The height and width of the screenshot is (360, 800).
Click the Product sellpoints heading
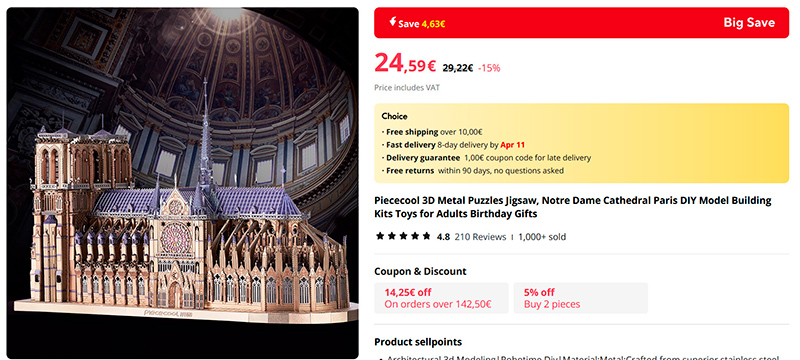tap(418, 342)
